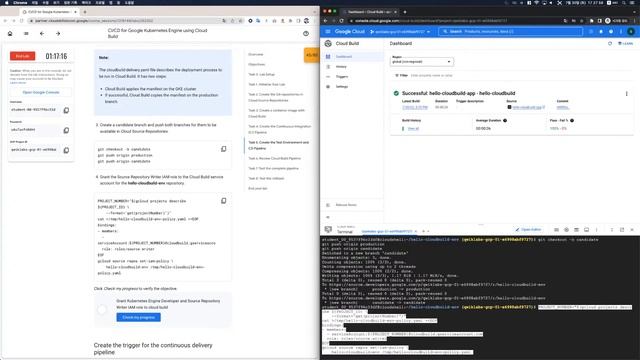Jump to Task 6 Review Cloud Build Pipeline
Image resolution: width=640 pixels, height=360 pixels.
pyautogui.click(x=274, y=158)
